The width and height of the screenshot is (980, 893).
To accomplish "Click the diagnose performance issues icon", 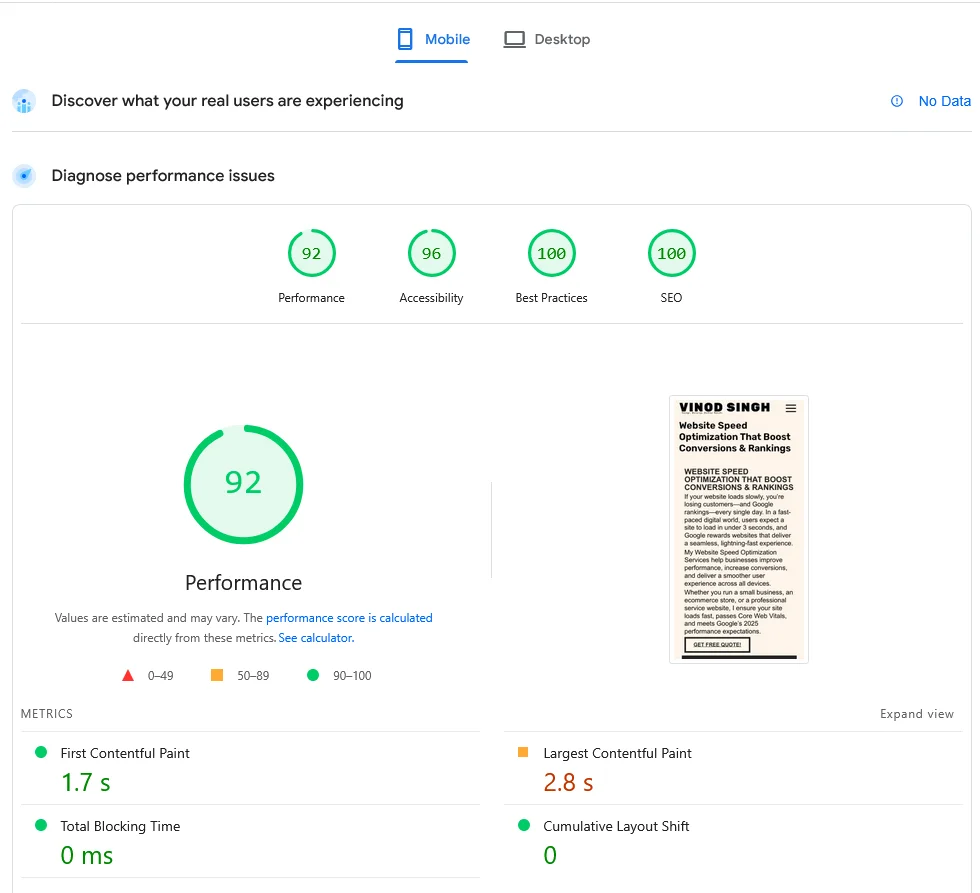I will click(24, 176).
